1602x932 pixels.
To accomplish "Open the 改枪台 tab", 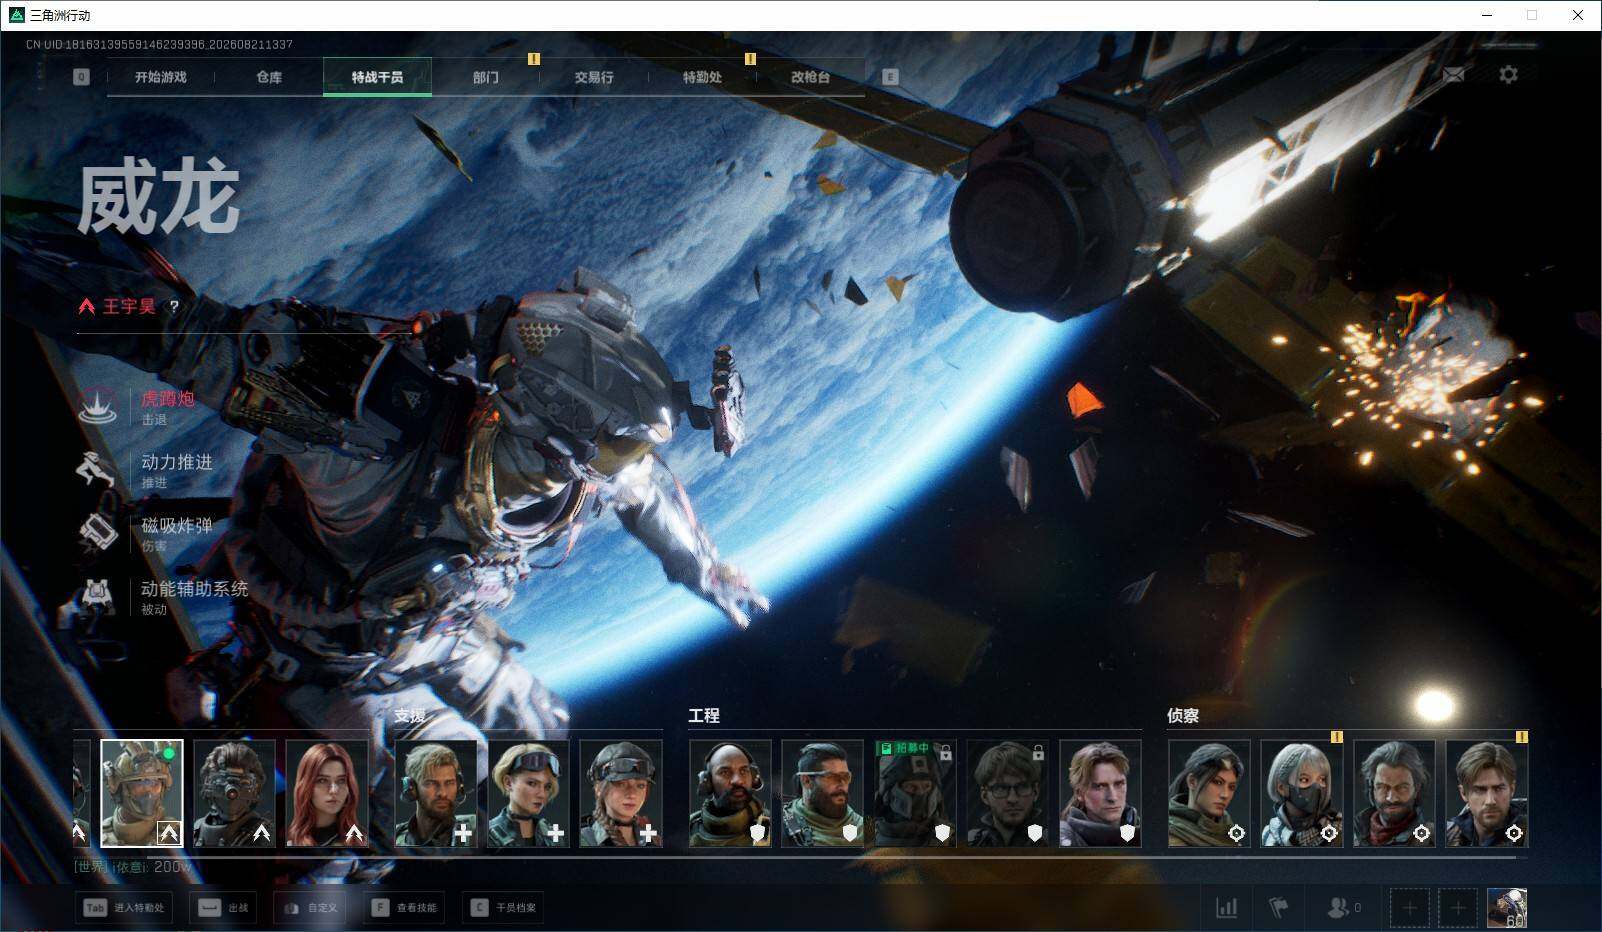I will (x=810, y=77).
